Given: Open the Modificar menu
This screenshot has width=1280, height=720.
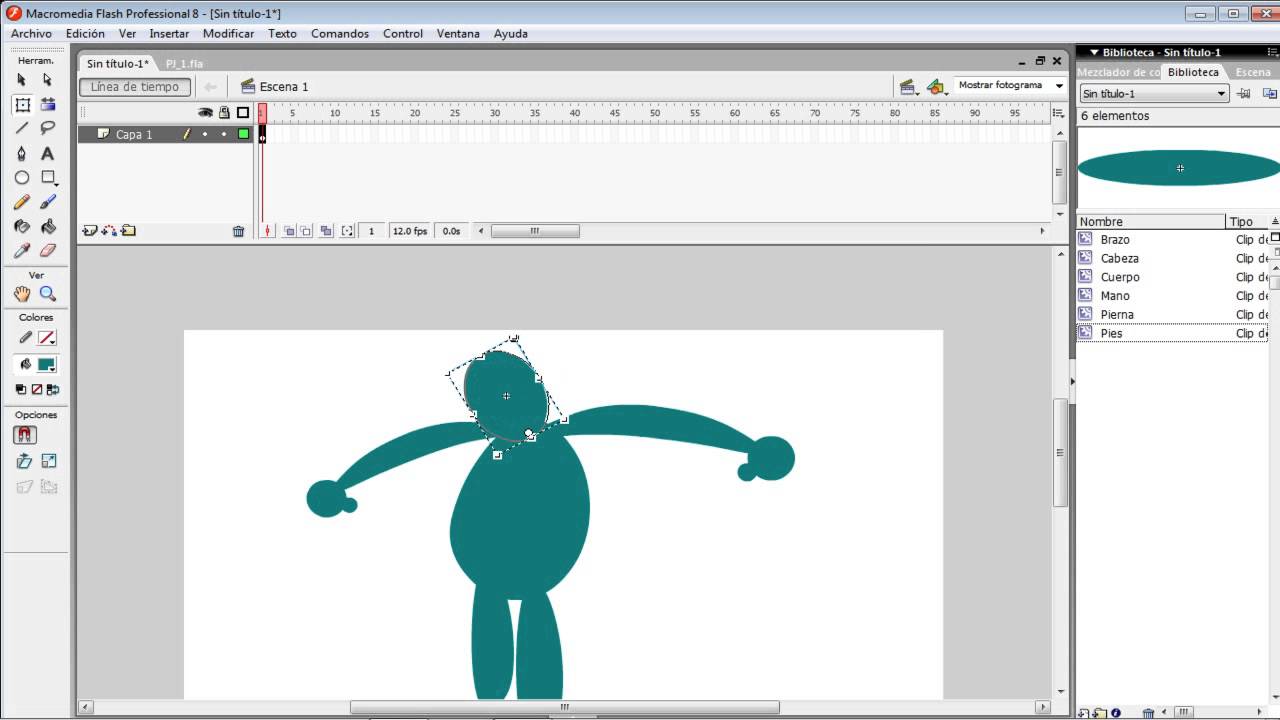Looking at the screenshot, I should tap(228, 33).
